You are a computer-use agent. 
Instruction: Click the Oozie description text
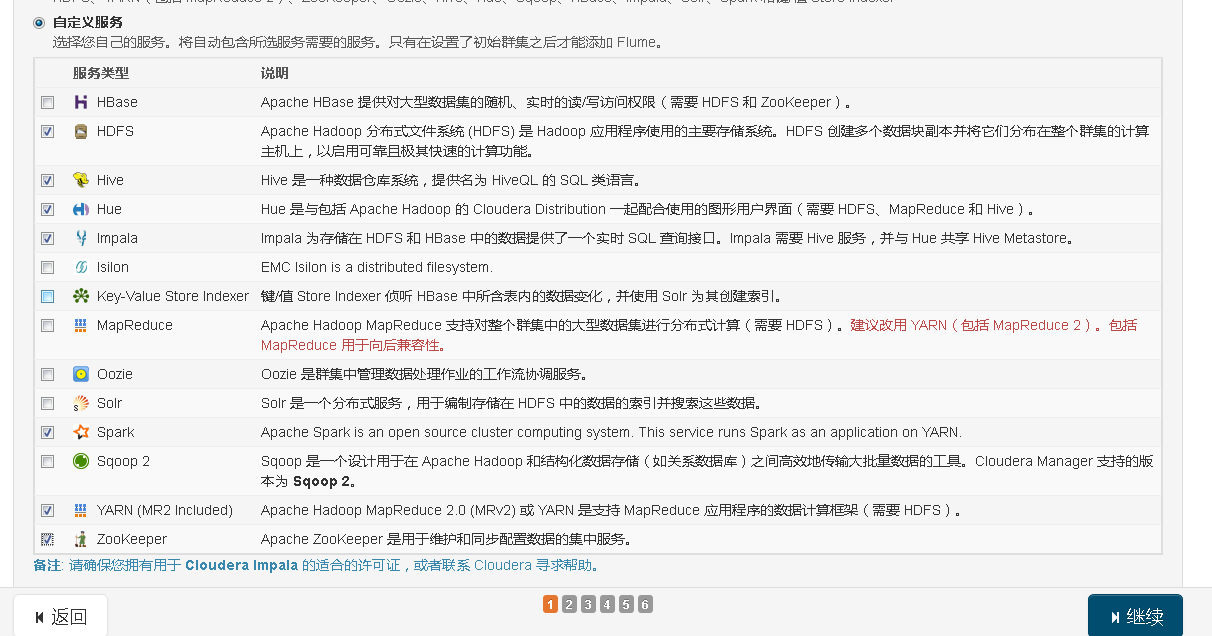coord(424,374)
